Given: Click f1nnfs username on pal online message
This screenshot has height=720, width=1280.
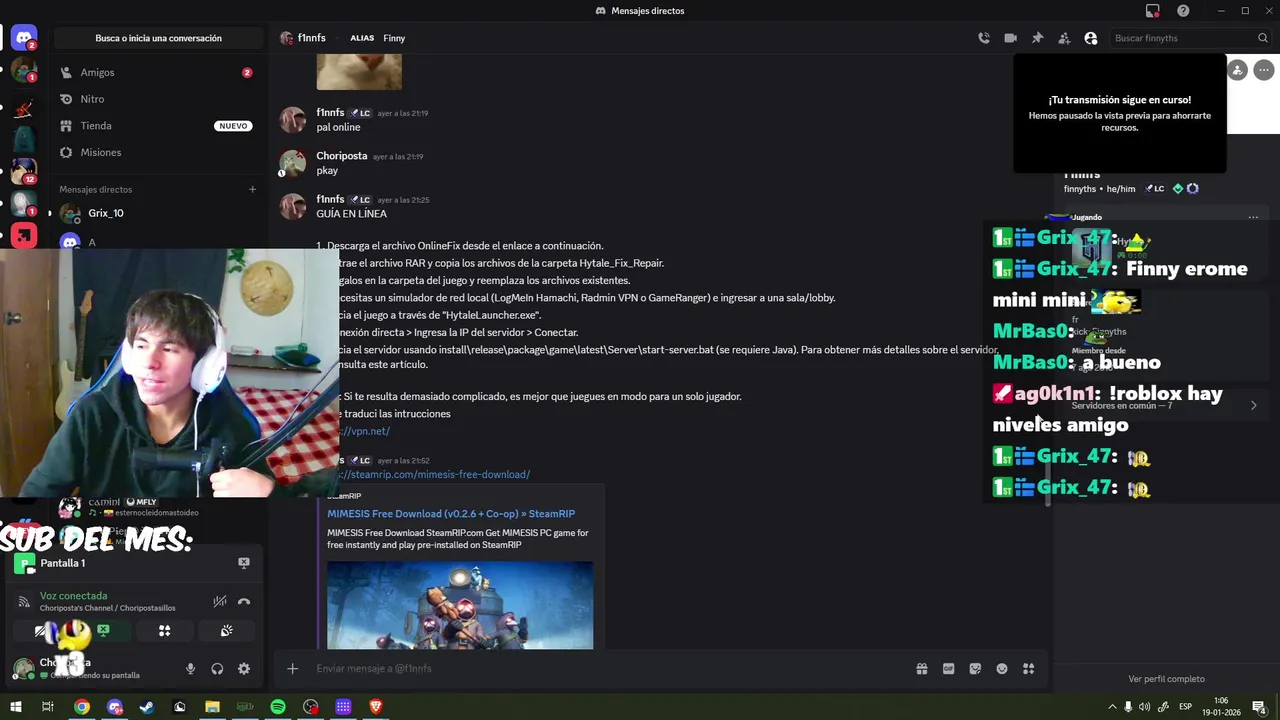Looking at the screenshot, I should [x=330, y=113].
